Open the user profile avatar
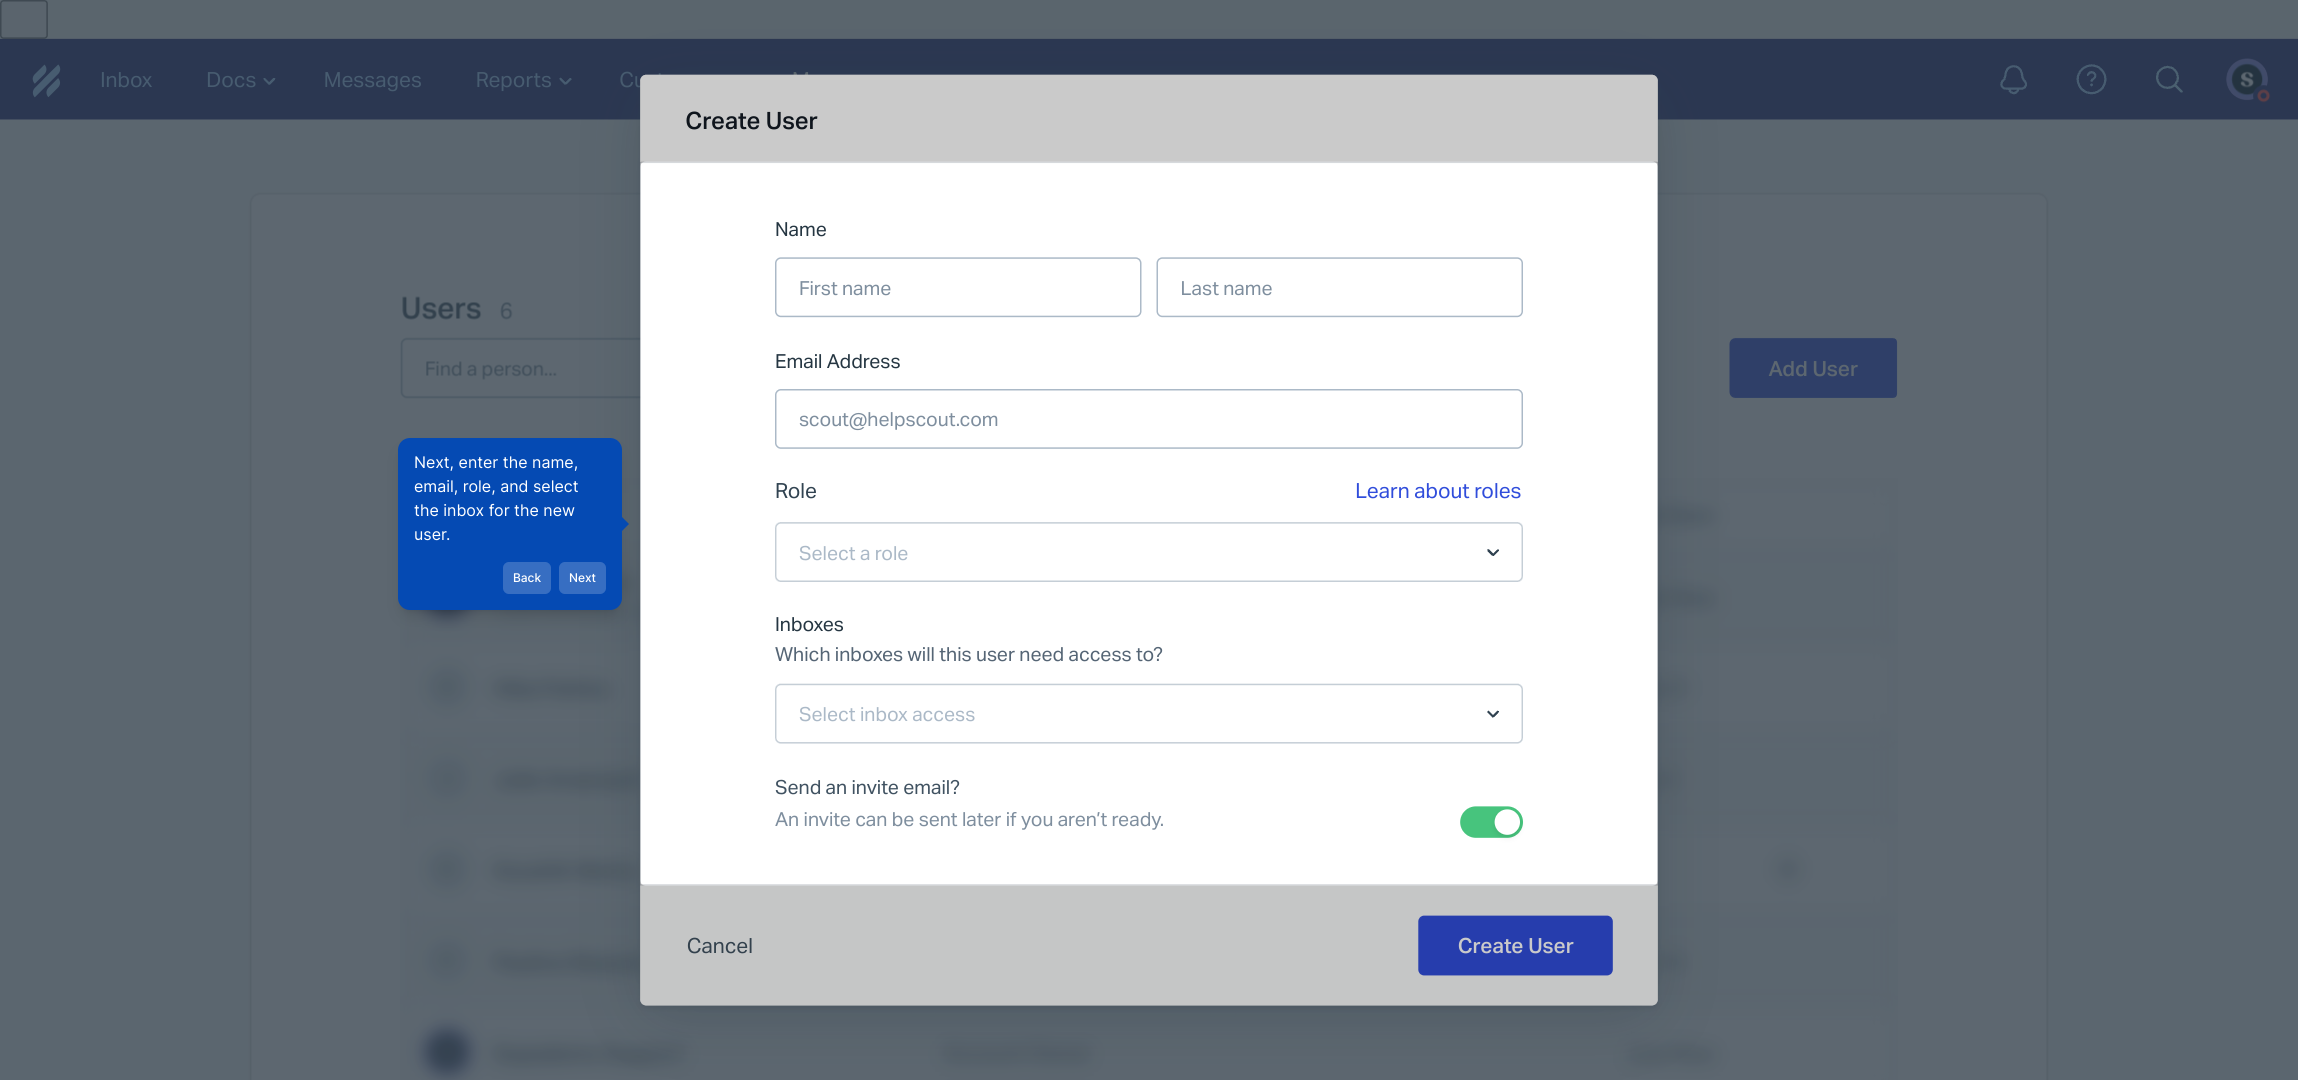 2247,80
